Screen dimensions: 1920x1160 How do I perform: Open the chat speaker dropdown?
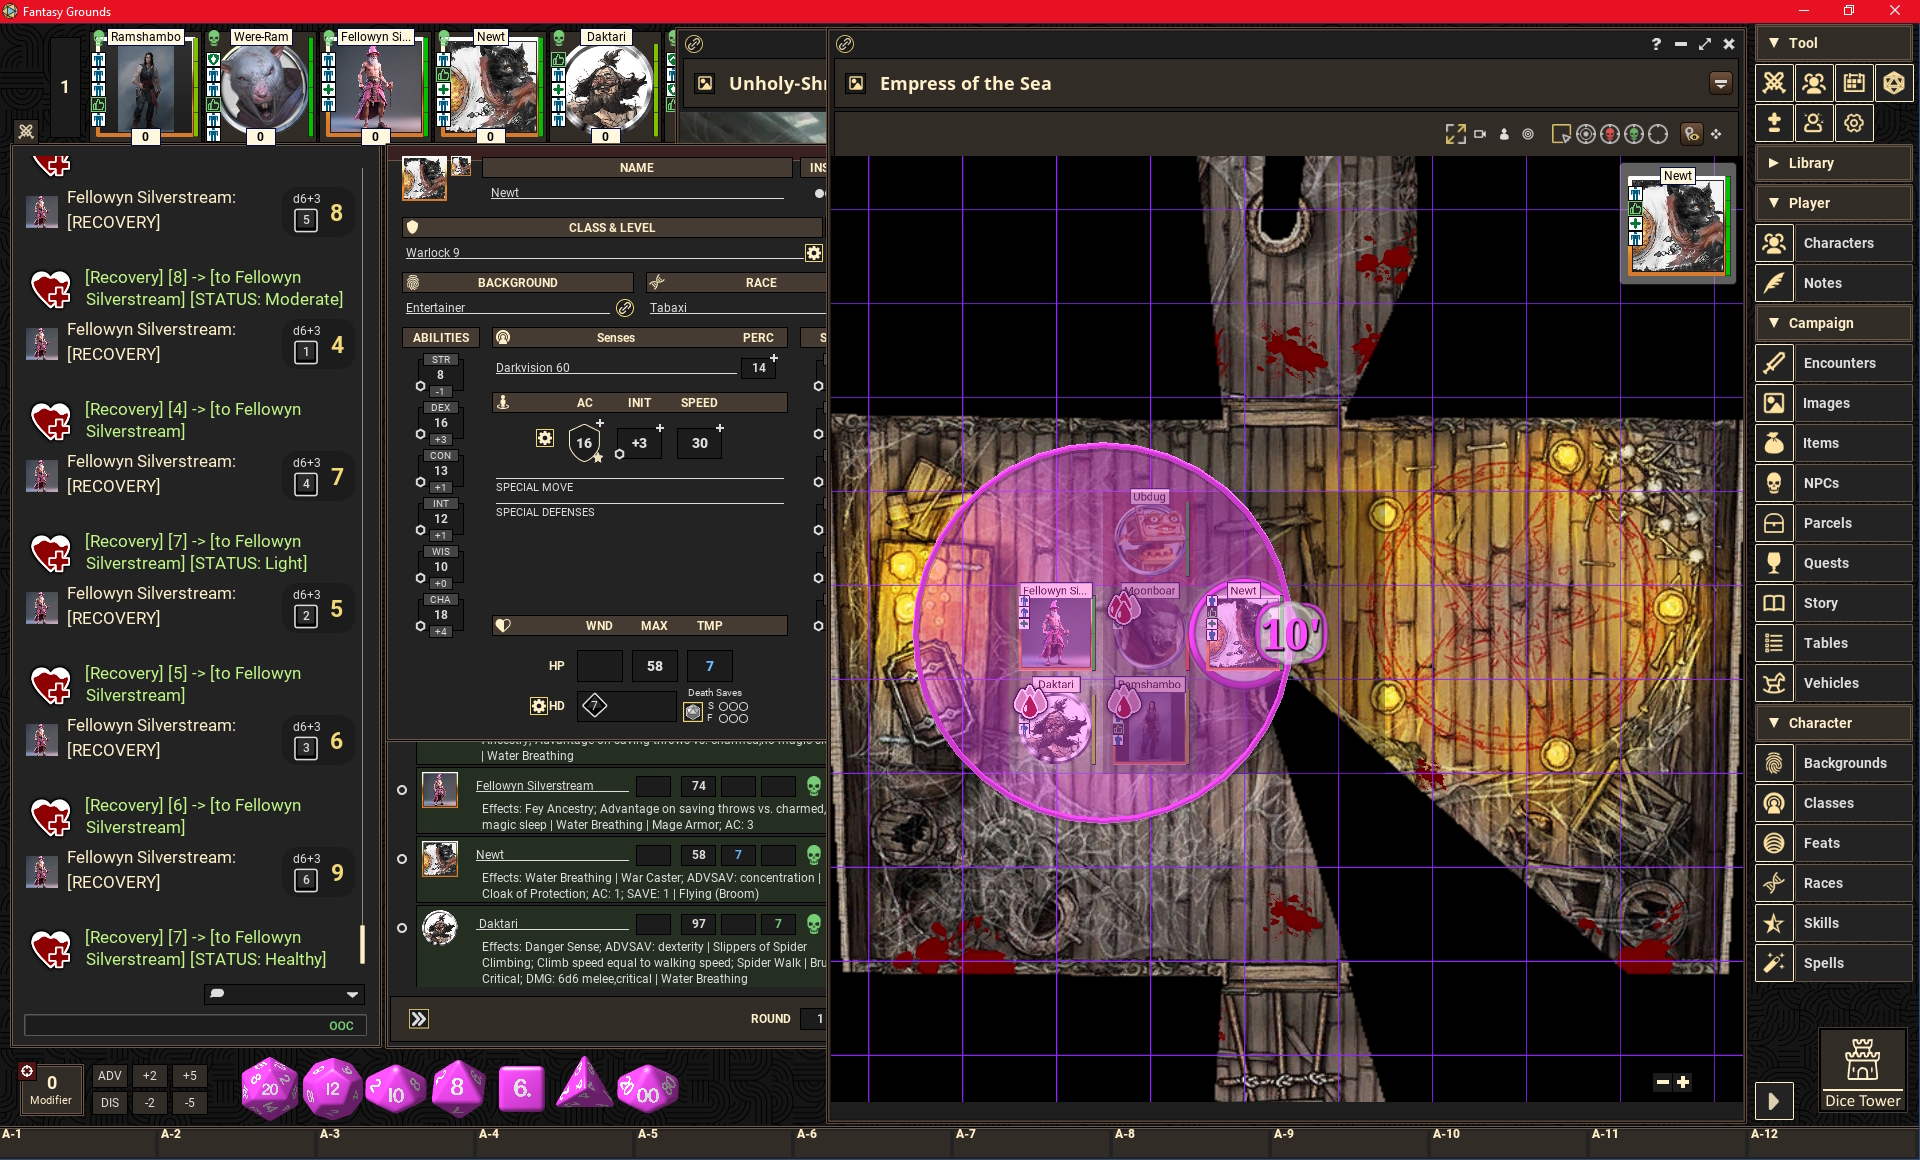(285, 994)
